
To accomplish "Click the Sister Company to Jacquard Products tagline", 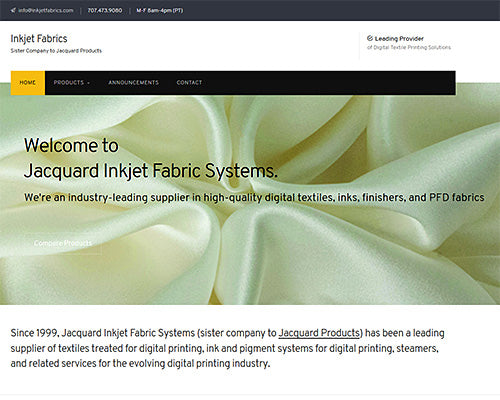I will 56,51.
